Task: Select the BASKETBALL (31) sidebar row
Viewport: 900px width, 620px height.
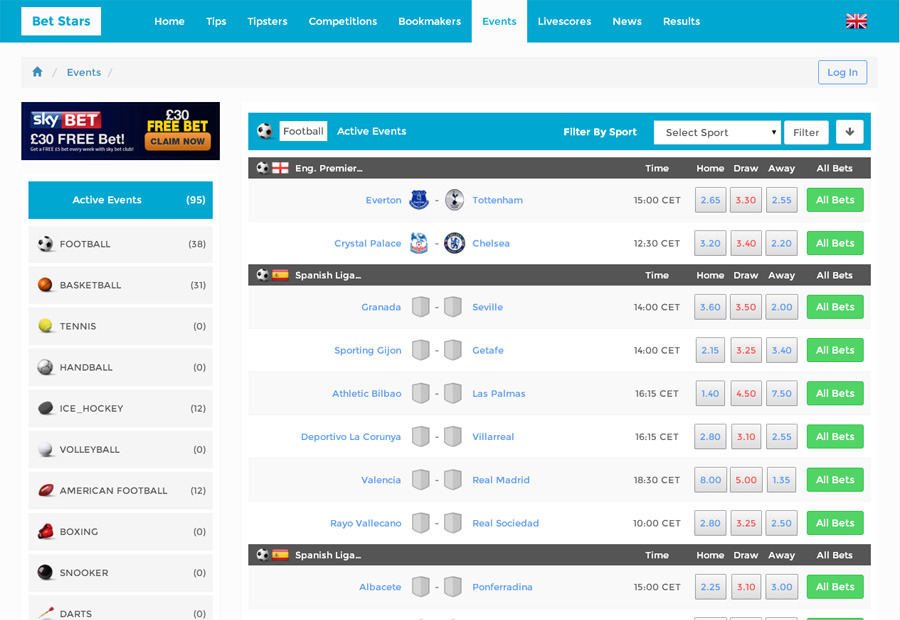Action: (x=121, y=285)
